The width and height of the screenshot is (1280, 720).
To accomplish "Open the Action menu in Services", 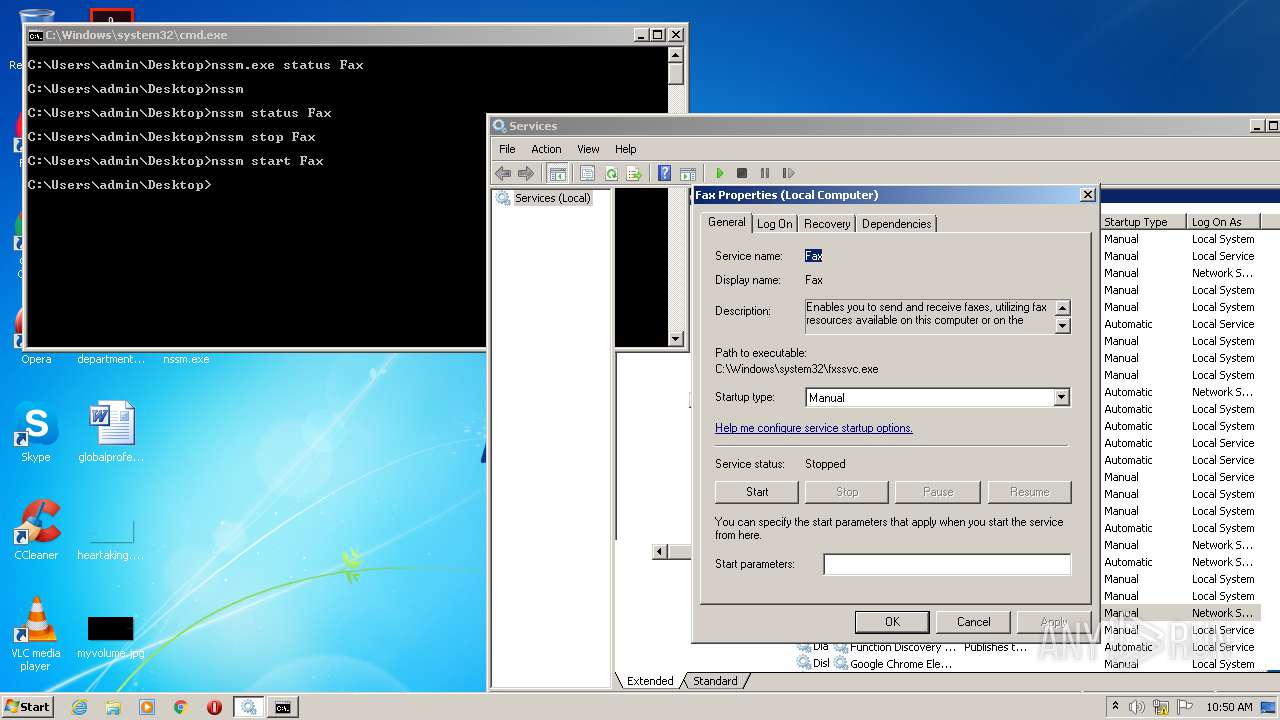I will point(546,149).
